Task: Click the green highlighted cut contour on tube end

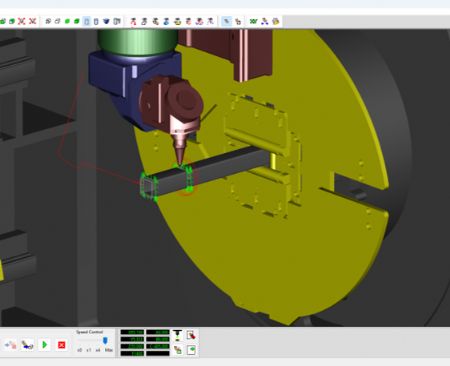Action: [149, 187]
